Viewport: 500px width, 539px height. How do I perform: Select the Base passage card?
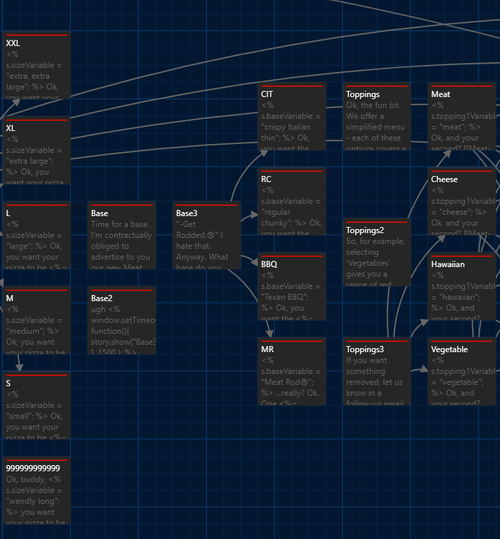click(122, 235)
